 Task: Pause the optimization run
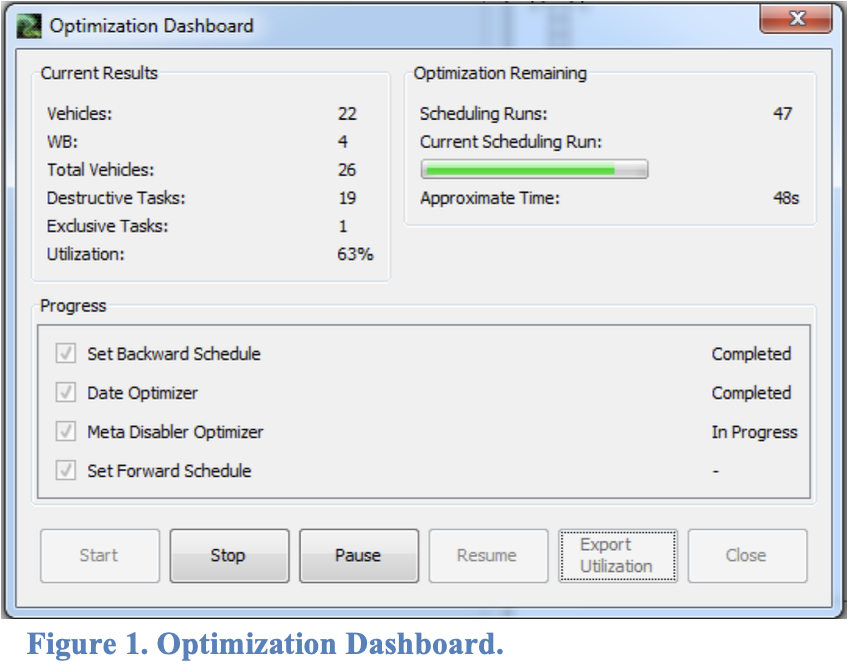(358, 555)
